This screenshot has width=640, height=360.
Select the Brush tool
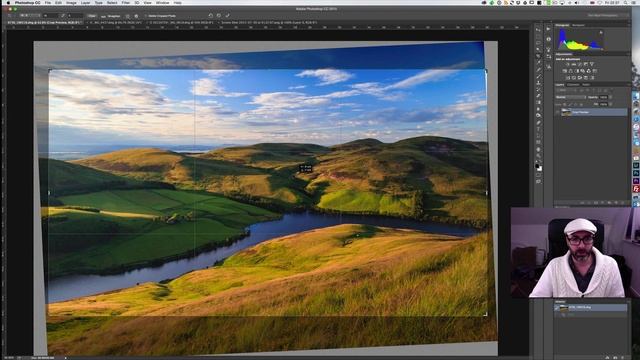click(x=538, y=76)
